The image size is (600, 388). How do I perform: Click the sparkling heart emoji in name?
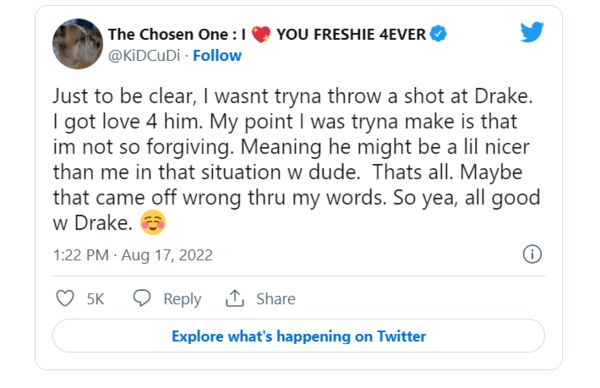261,34
